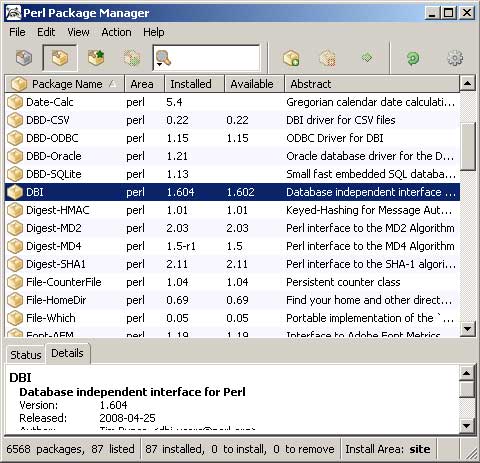The width and height of the screenshot is (480, 463).
Task: Select the Date-Calc package name
Action: [50, 102]
